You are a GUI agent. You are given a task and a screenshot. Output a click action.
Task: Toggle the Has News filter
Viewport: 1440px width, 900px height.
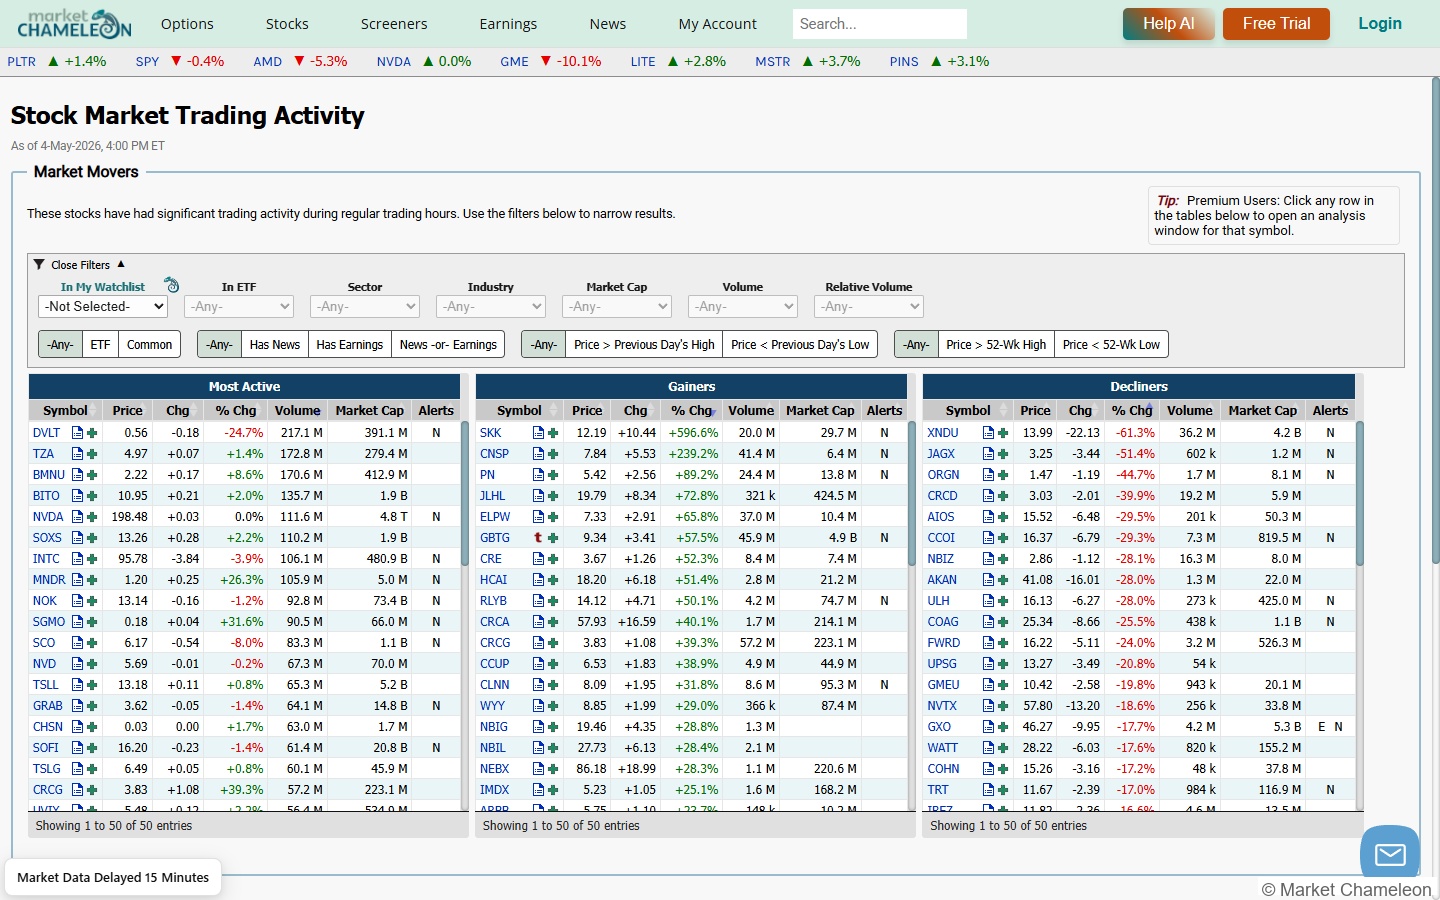(x=275, y=344)
